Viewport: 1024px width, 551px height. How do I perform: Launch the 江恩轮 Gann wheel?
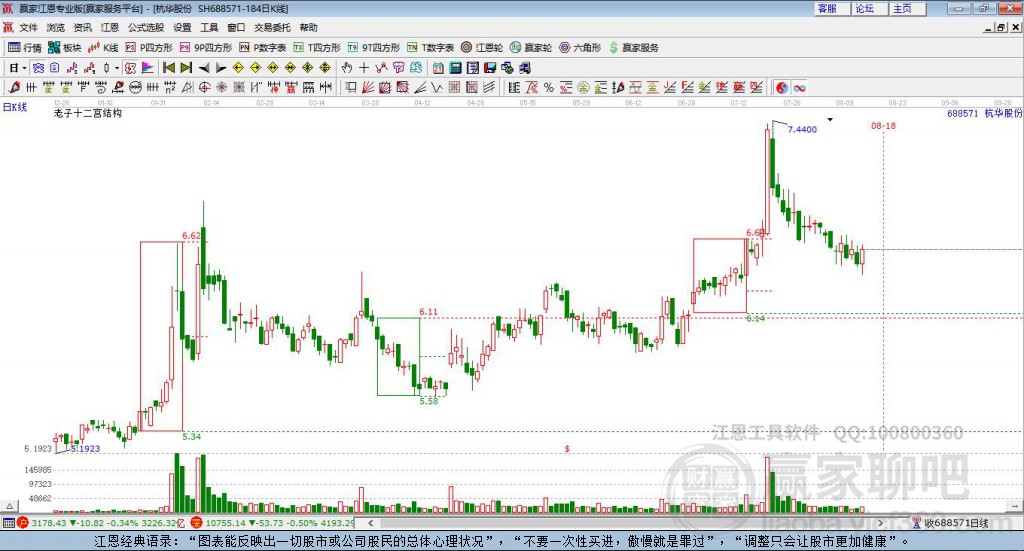482,48
